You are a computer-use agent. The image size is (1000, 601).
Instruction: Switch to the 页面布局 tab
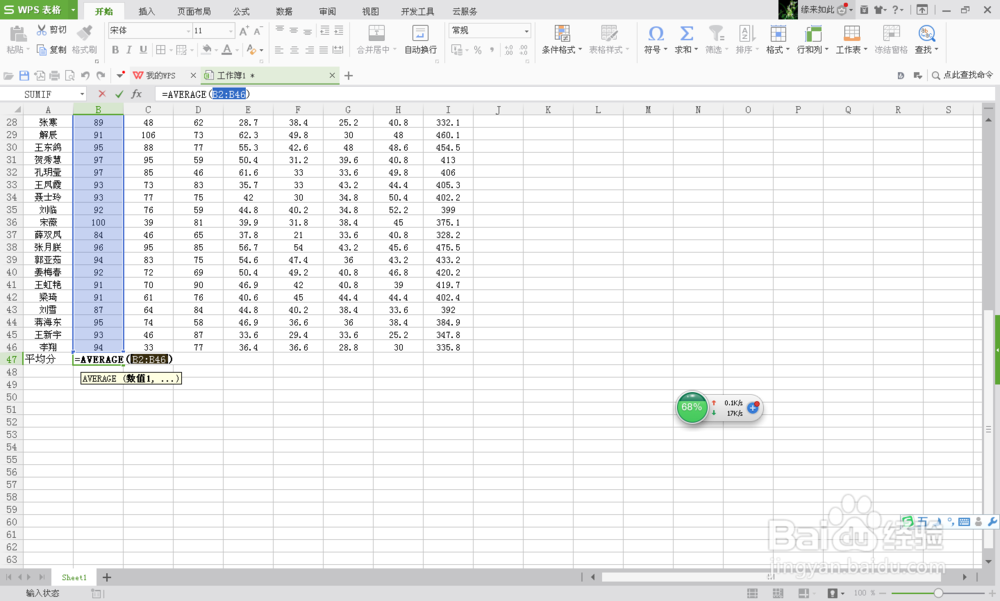click(x=194, y=11)
